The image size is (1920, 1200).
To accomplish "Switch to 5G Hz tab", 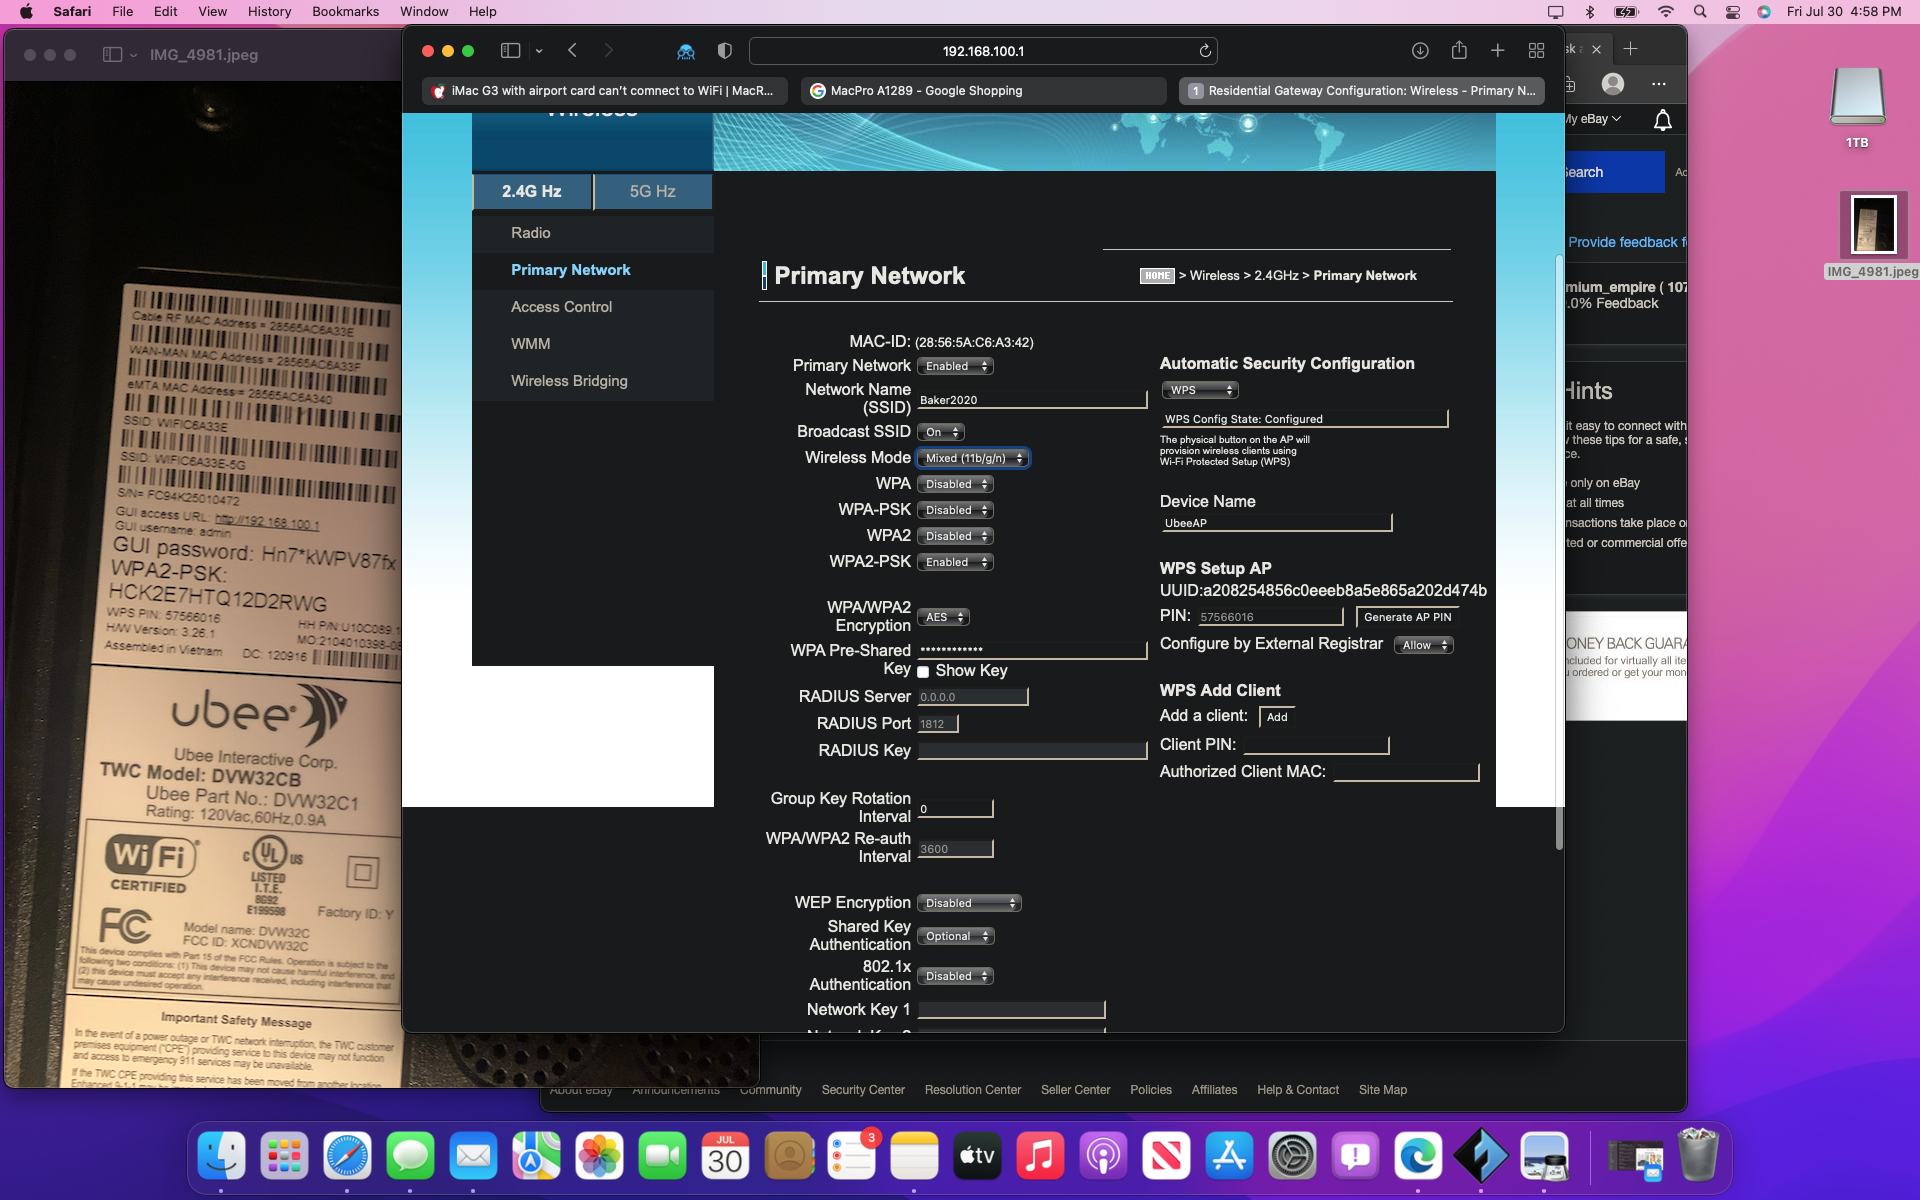I will click(x=652, y=191).
